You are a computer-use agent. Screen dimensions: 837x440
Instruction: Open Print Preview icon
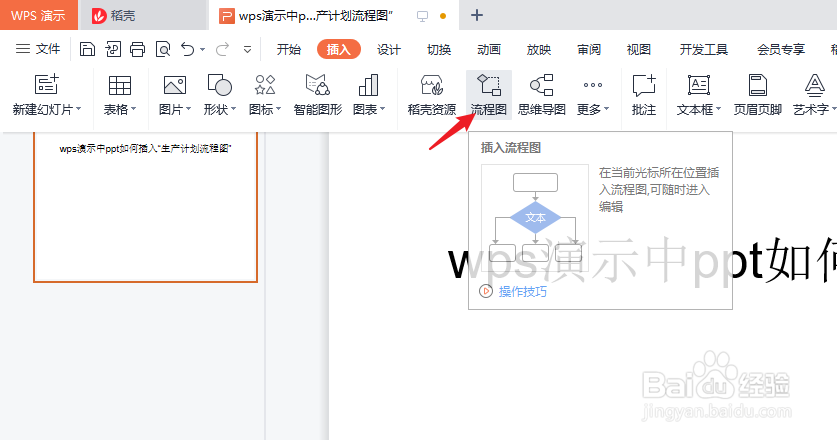163,49
